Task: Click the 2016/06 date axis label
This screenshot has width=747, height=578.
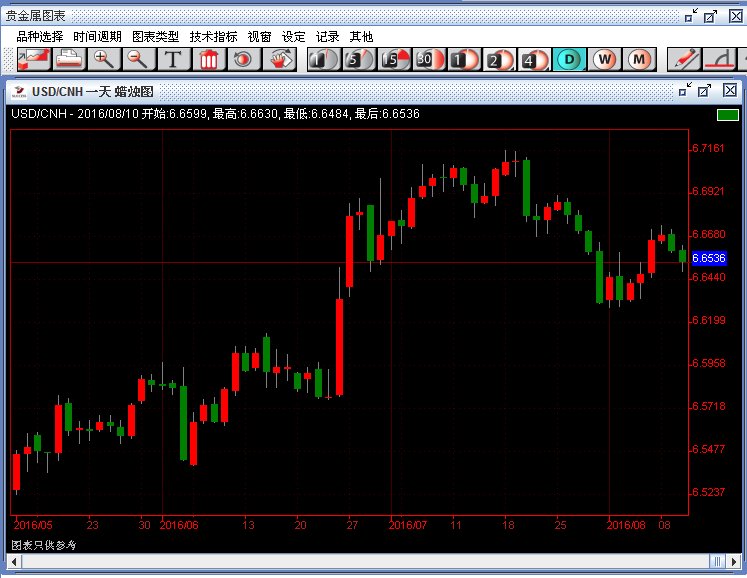Action: 179,525
